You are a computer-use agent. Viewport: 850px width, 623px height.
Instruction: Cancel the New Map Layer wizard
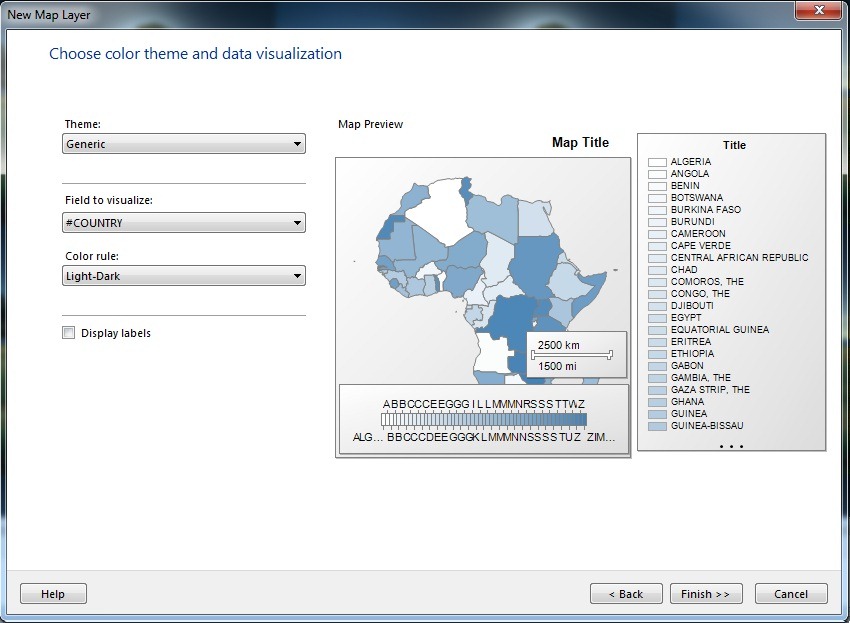tap(791, 594)
